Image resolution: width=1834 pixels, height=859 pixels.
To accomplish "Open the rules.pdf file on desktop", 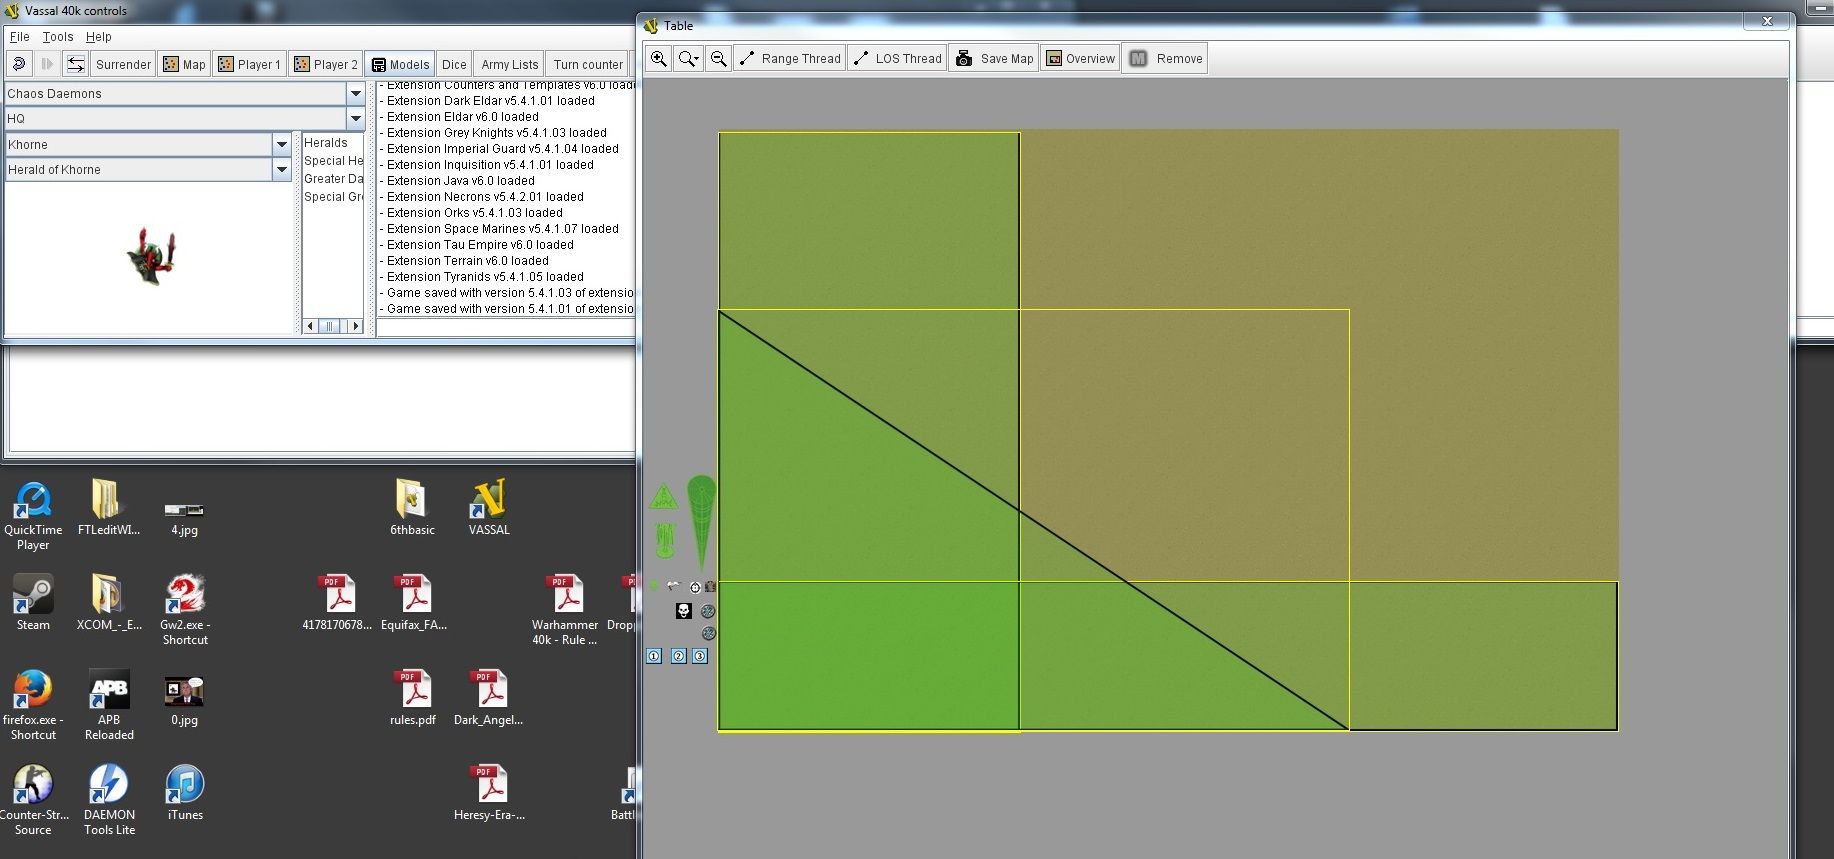I will [413, 697].
